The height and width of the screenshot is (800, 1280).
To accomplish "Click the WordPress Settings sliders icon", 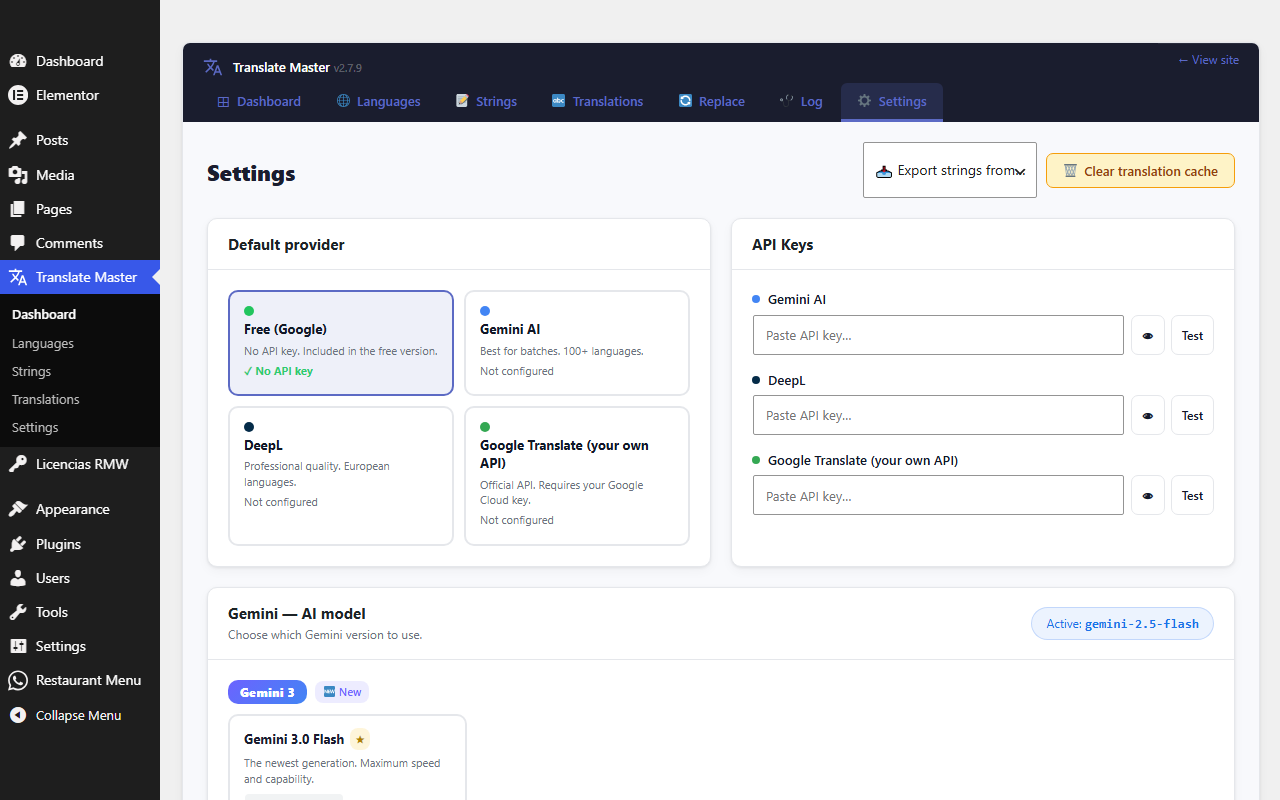I will pyautogui.click(x=18, y=646).
